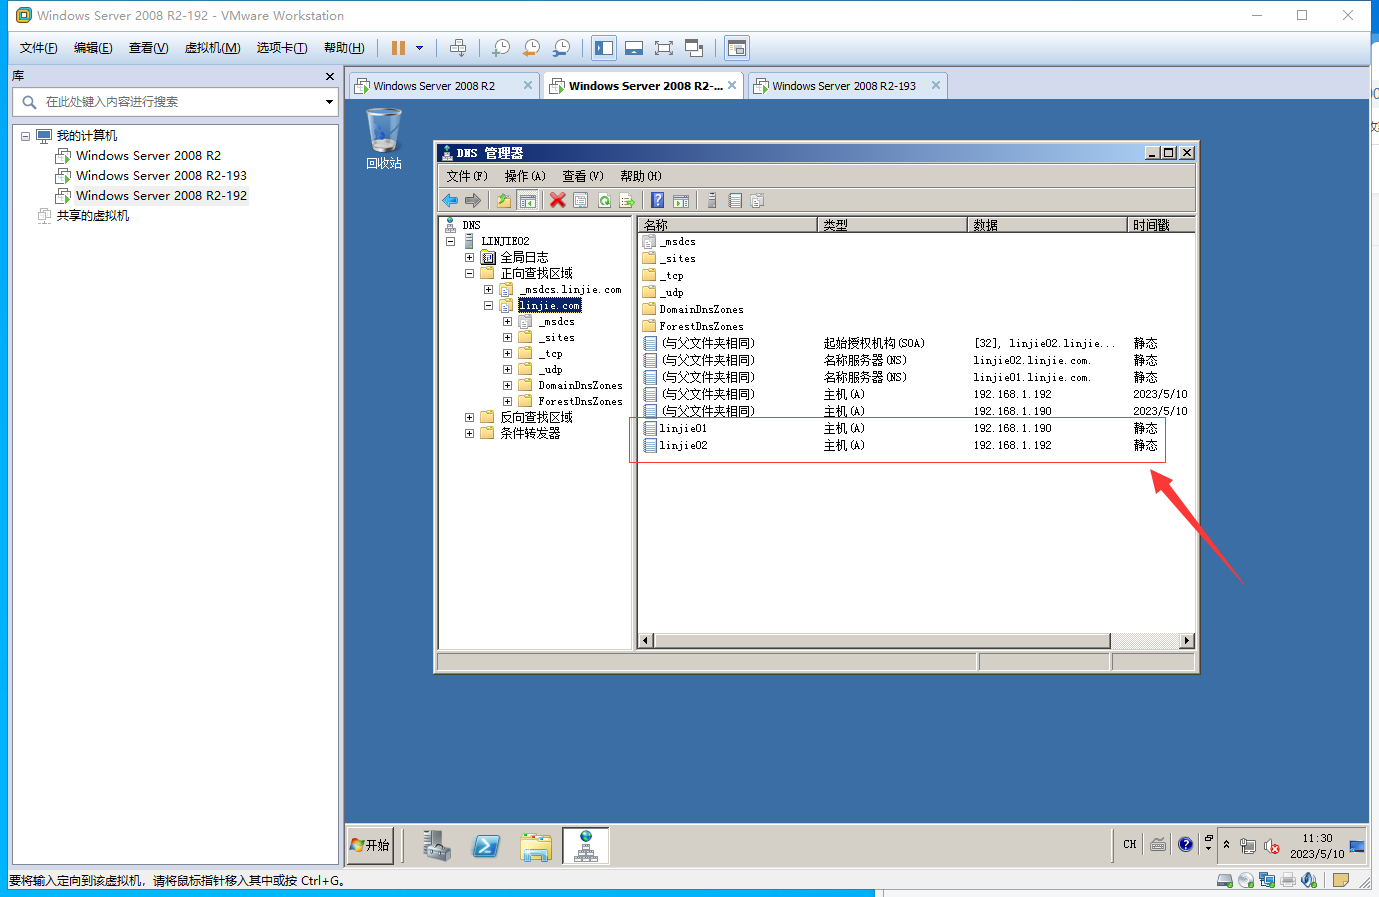Open properties from DNS toolbar
This screenshot has width=1379, height=897.
[x=581, y=201]
